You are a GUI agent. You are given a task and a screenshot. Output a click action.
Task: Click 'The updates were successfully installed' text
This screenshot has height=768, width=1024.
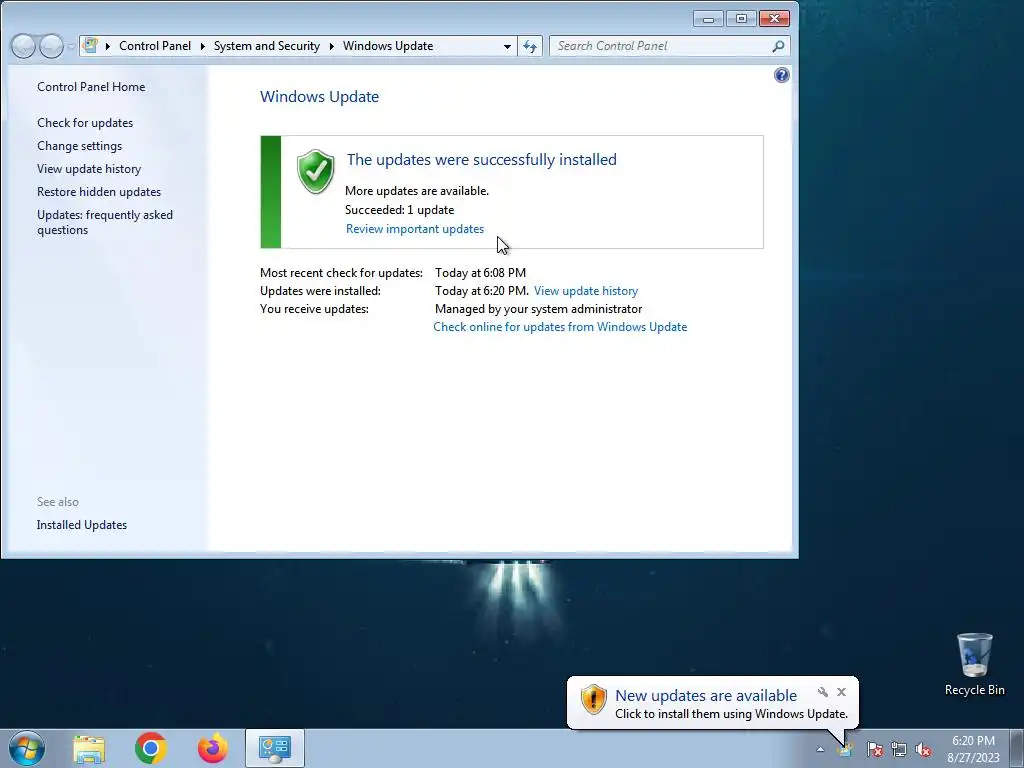[x=481, y=159]
